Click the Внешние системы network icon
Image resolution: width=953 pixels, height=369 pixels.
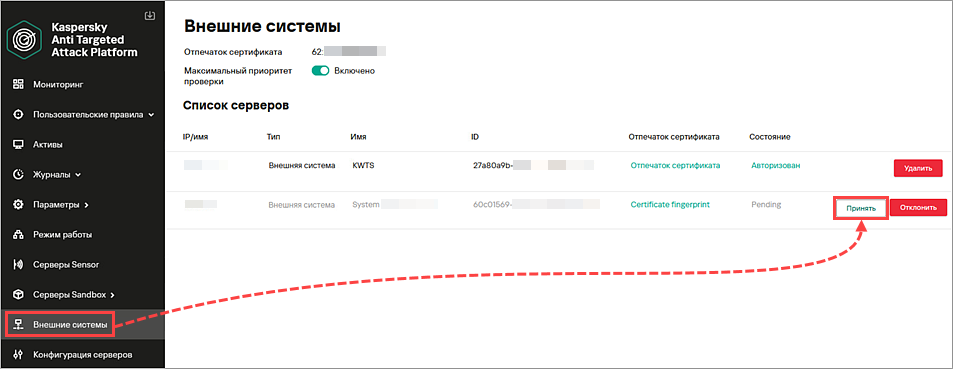[18, 325]
